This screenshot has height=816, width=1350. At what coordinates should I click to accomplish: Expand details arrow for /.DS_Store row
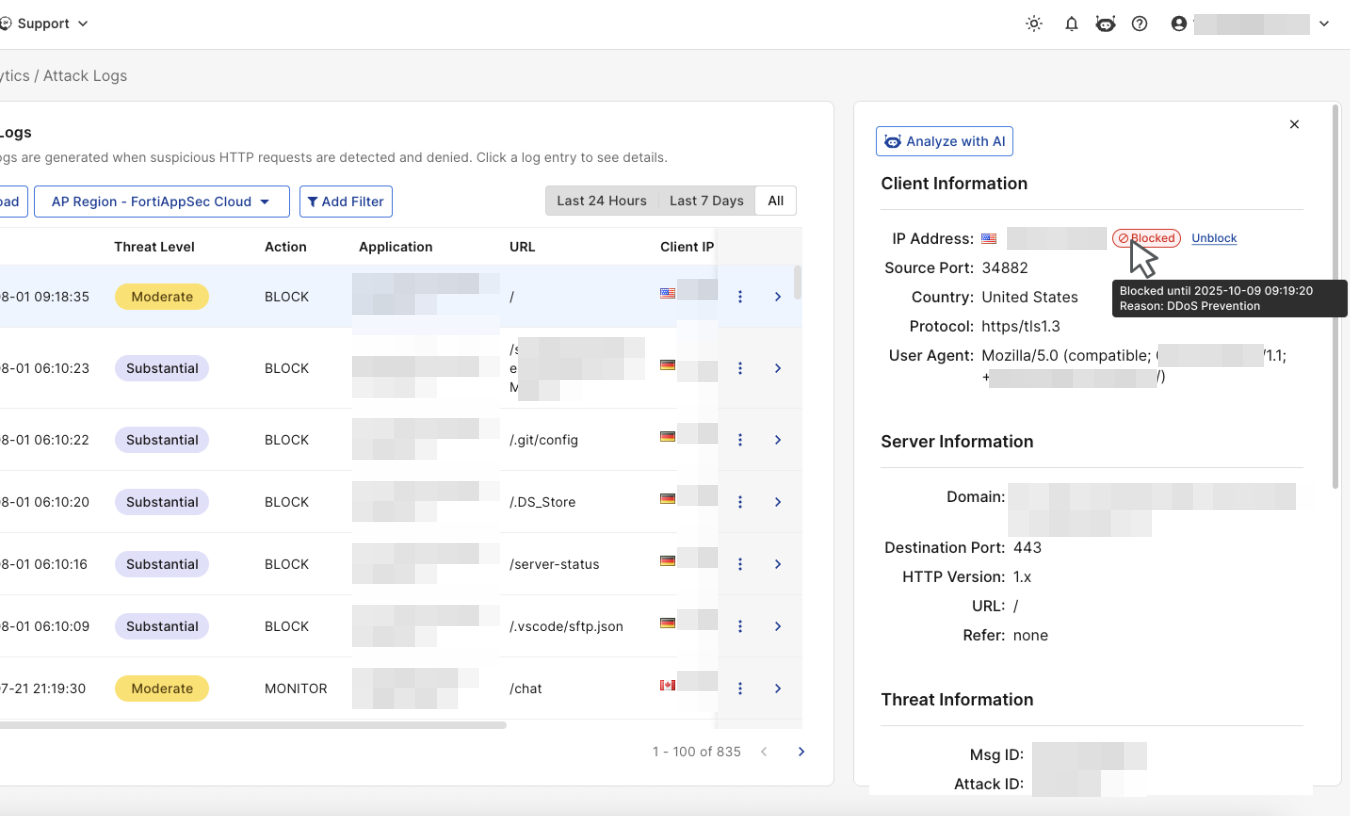pyautogui.click(x=777, y=502)
